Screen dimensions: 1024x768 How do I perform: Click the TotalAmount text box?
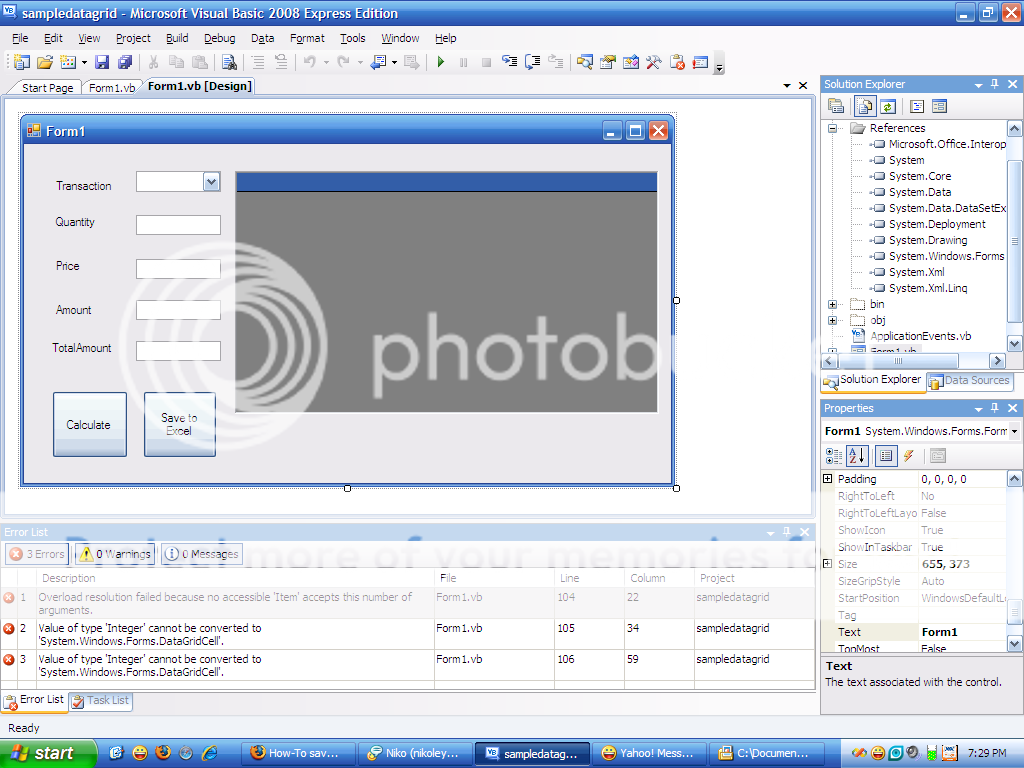point(178,351)
